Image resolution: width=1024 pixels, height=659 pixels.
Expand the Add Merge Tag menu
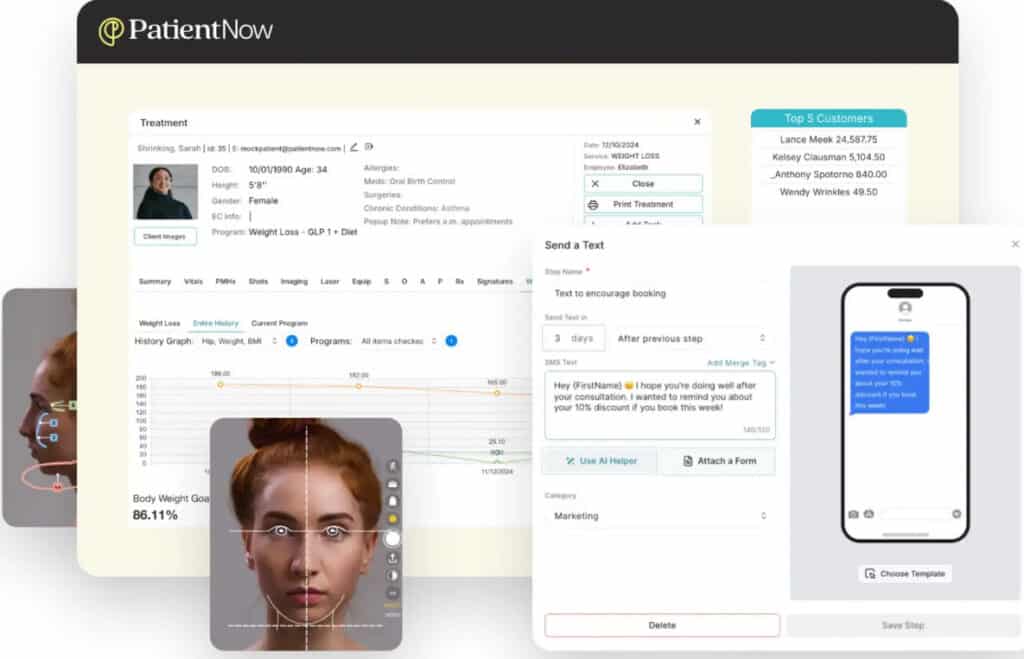coord(740,363)
